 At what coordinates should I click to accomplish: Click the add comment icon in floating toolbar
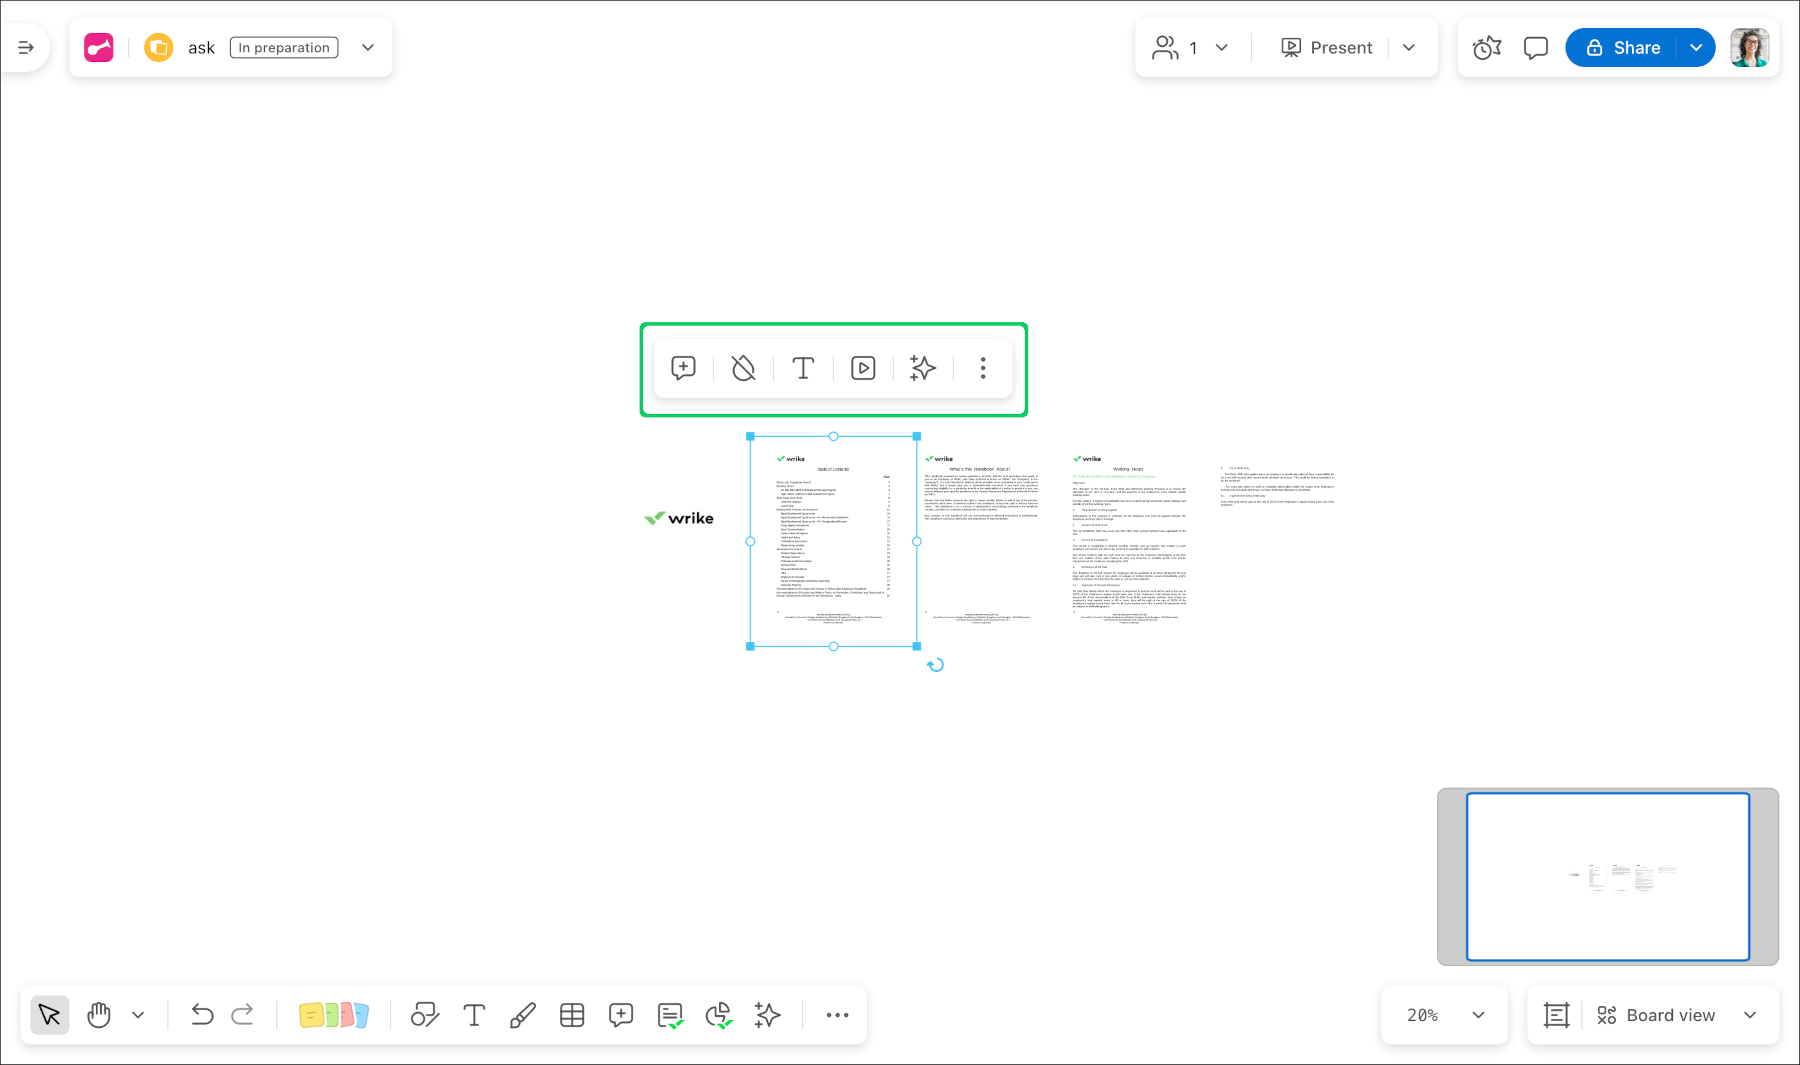(683, 368)
